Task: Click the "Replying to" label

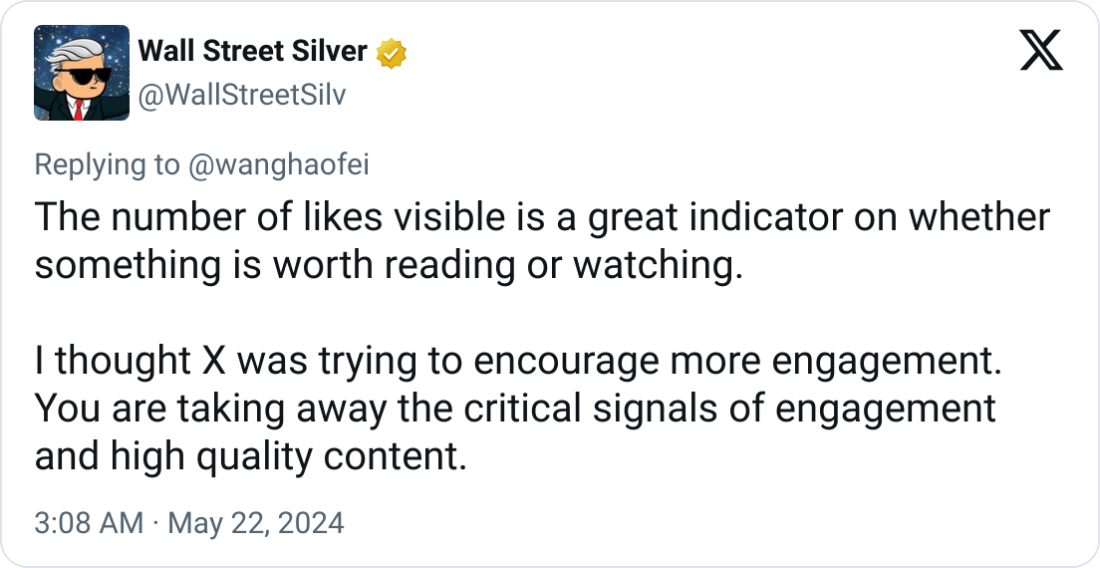Action: [107, 165]
